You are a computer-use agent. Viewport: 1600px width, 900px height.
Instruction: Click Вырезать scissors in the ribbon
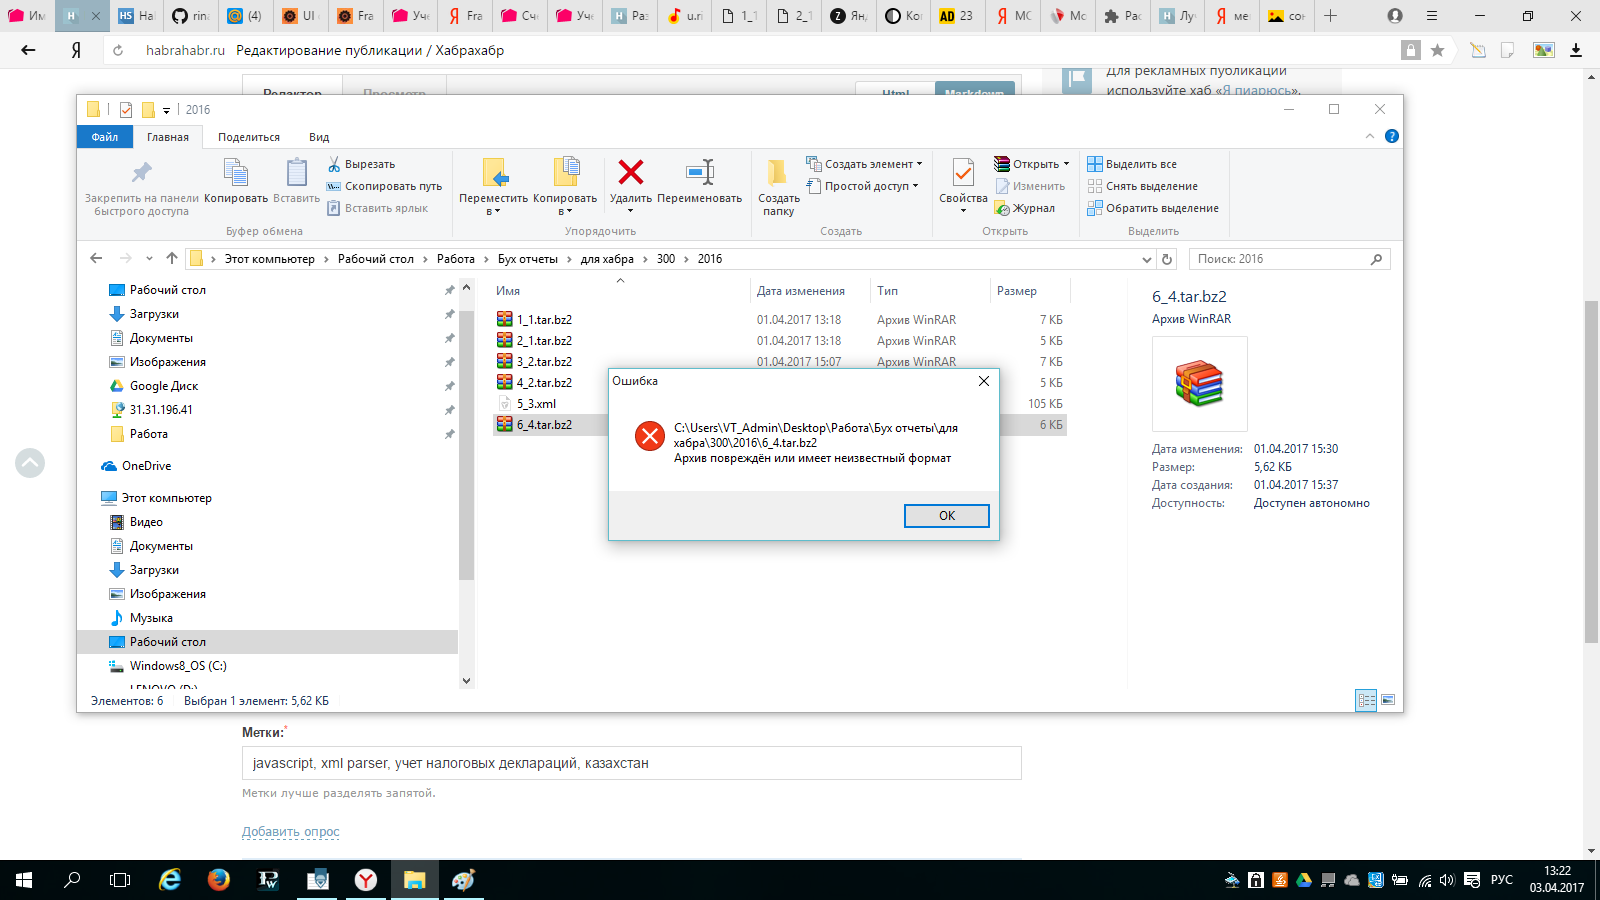(361, 164)
